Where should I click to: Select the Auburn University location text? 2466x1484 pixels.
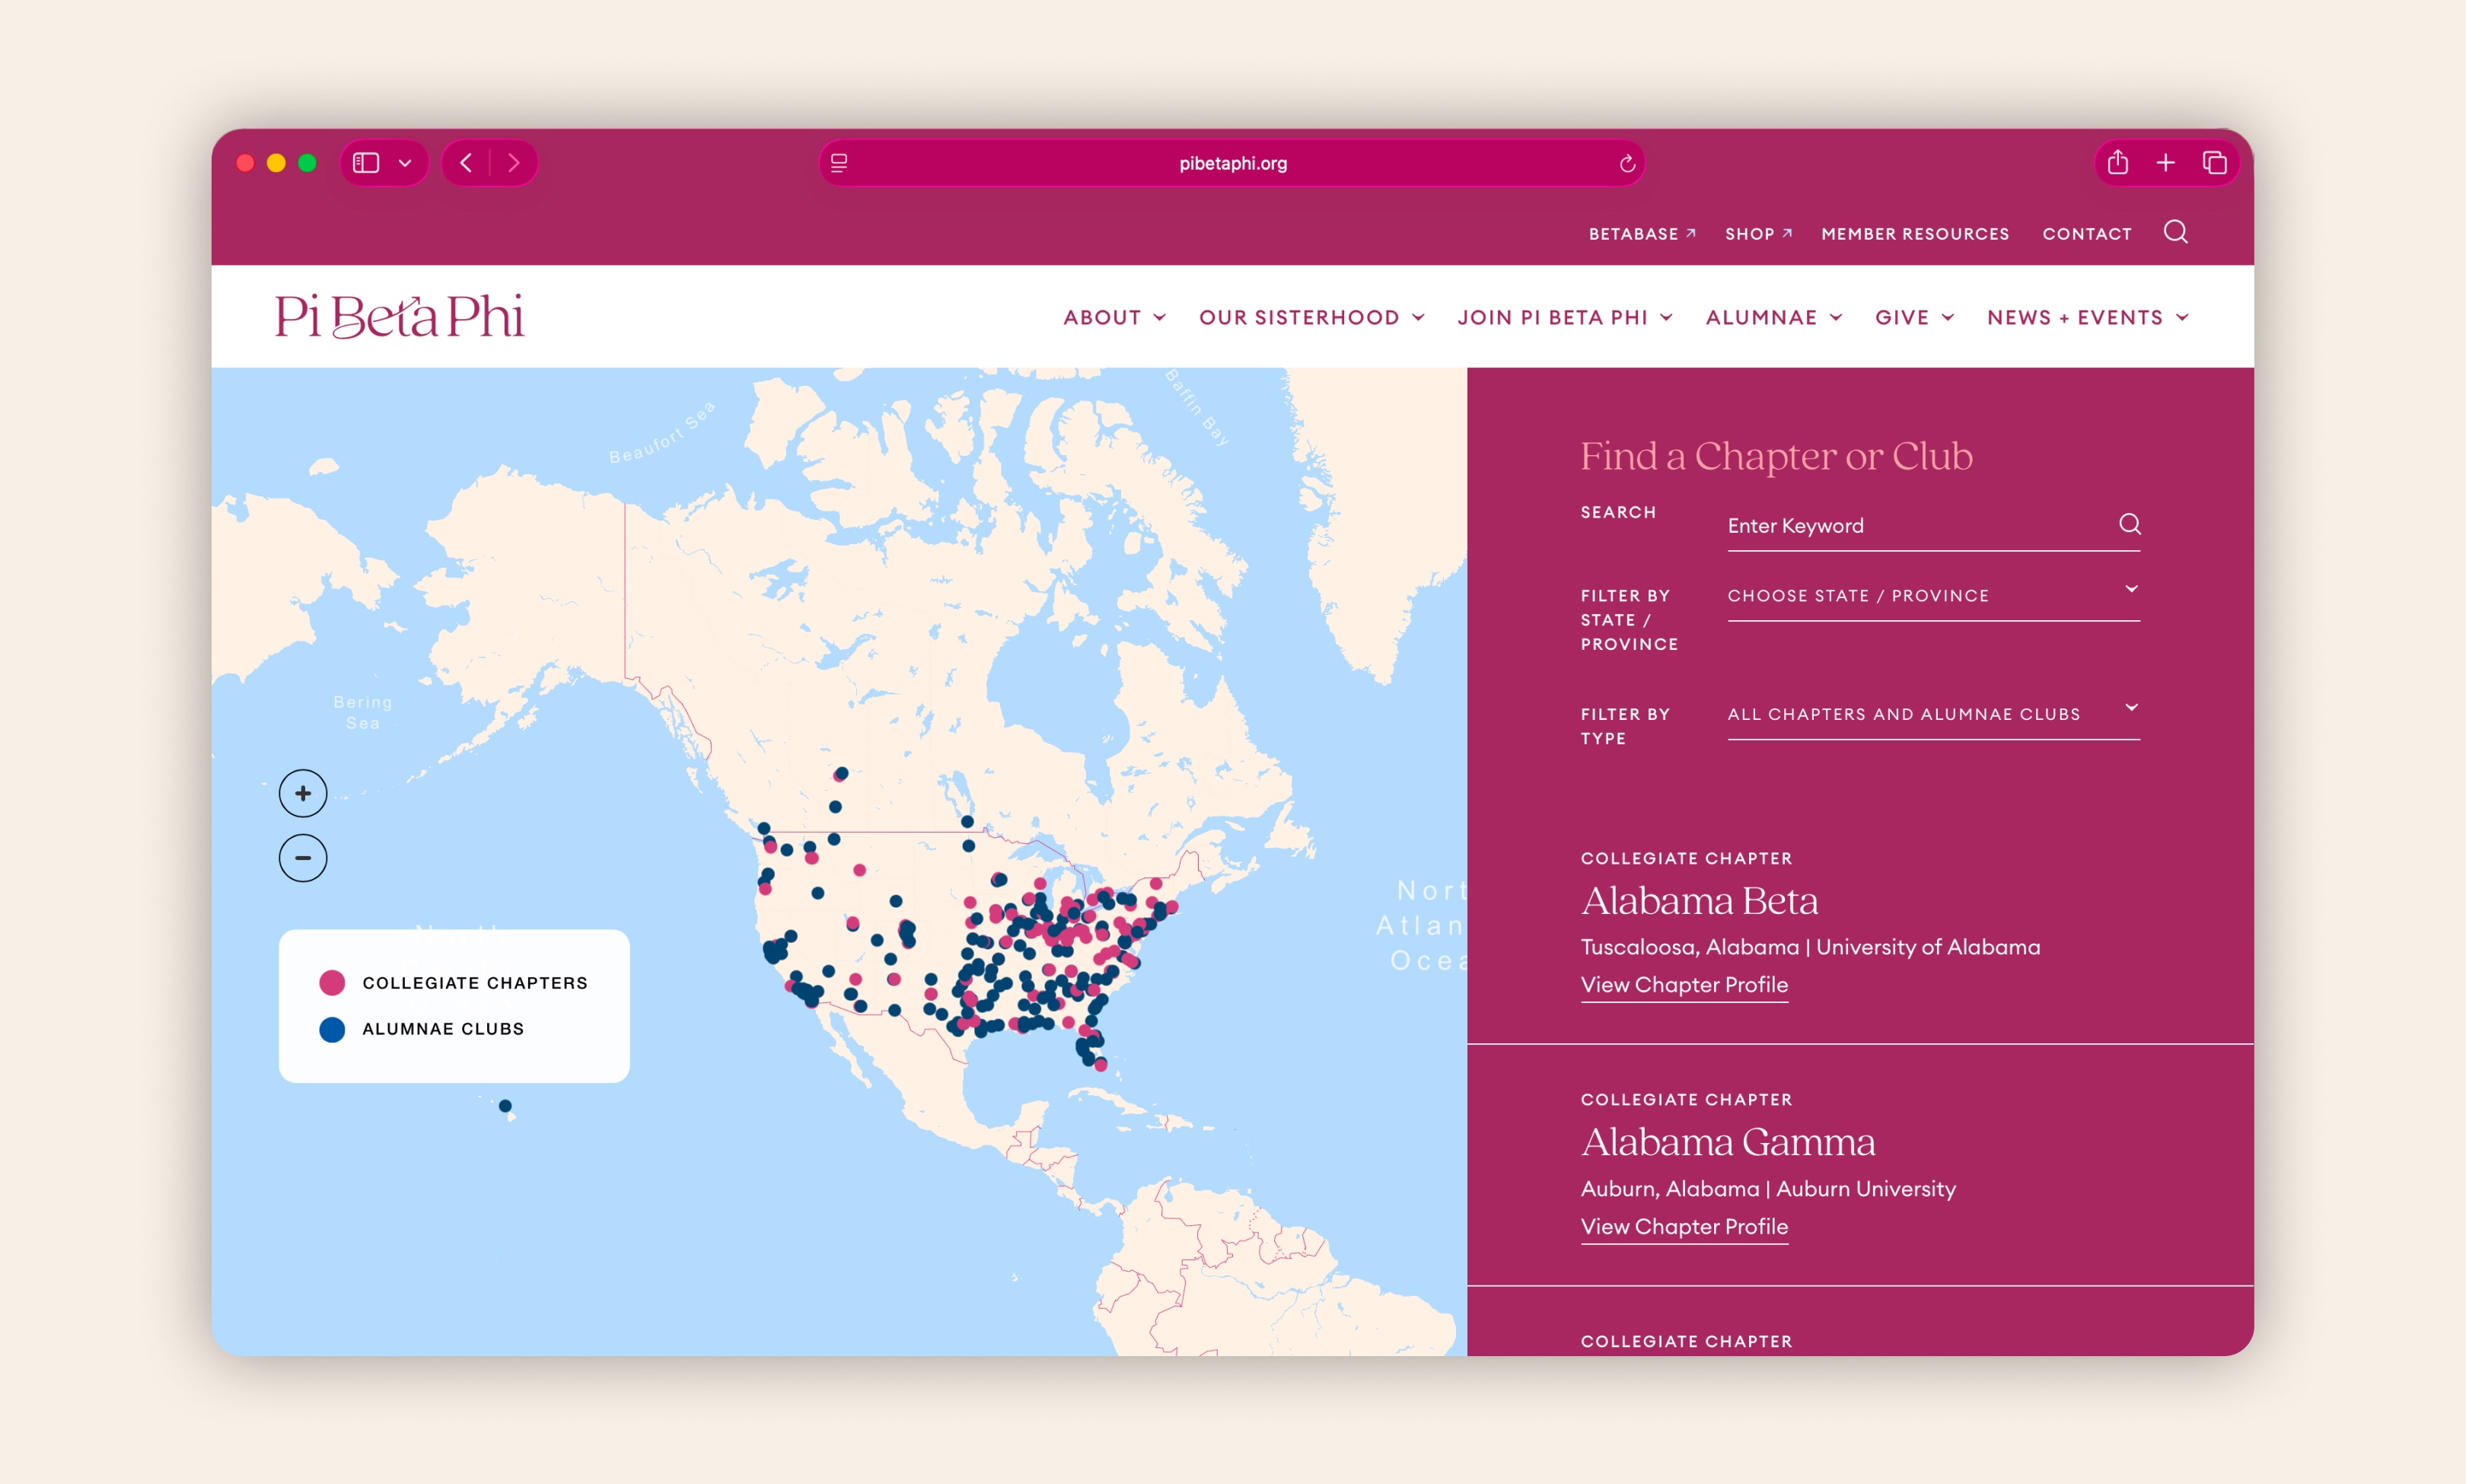pos(1865,1189)
